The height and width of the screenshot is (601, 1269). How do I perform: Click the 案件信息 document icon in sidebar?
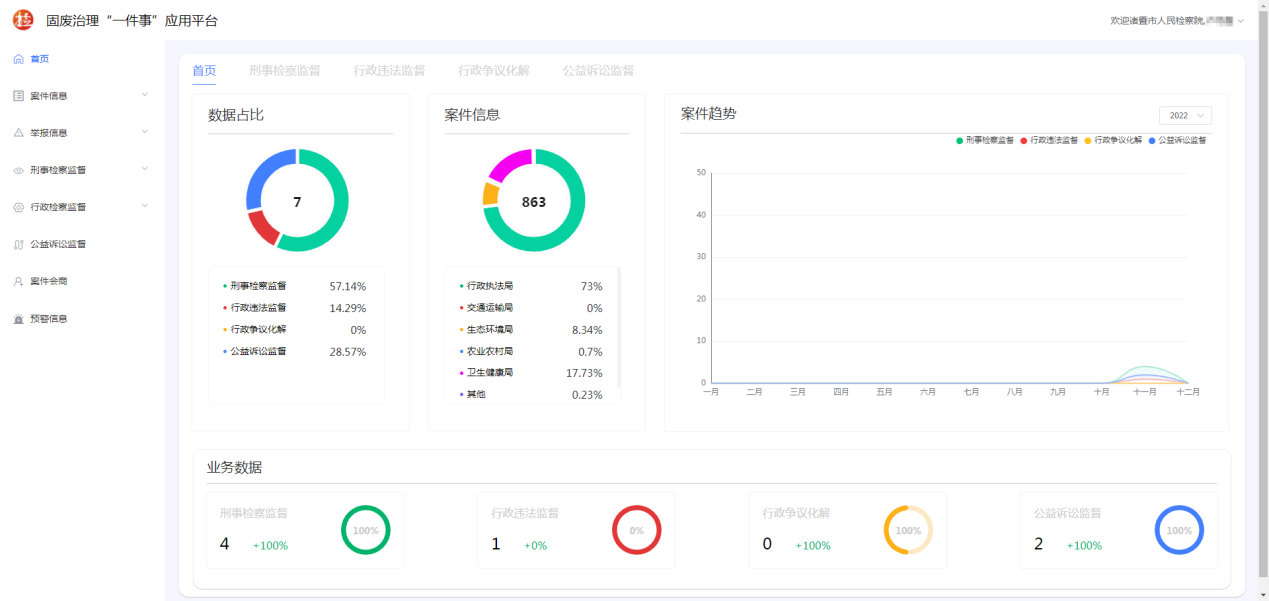coord(18,96)
